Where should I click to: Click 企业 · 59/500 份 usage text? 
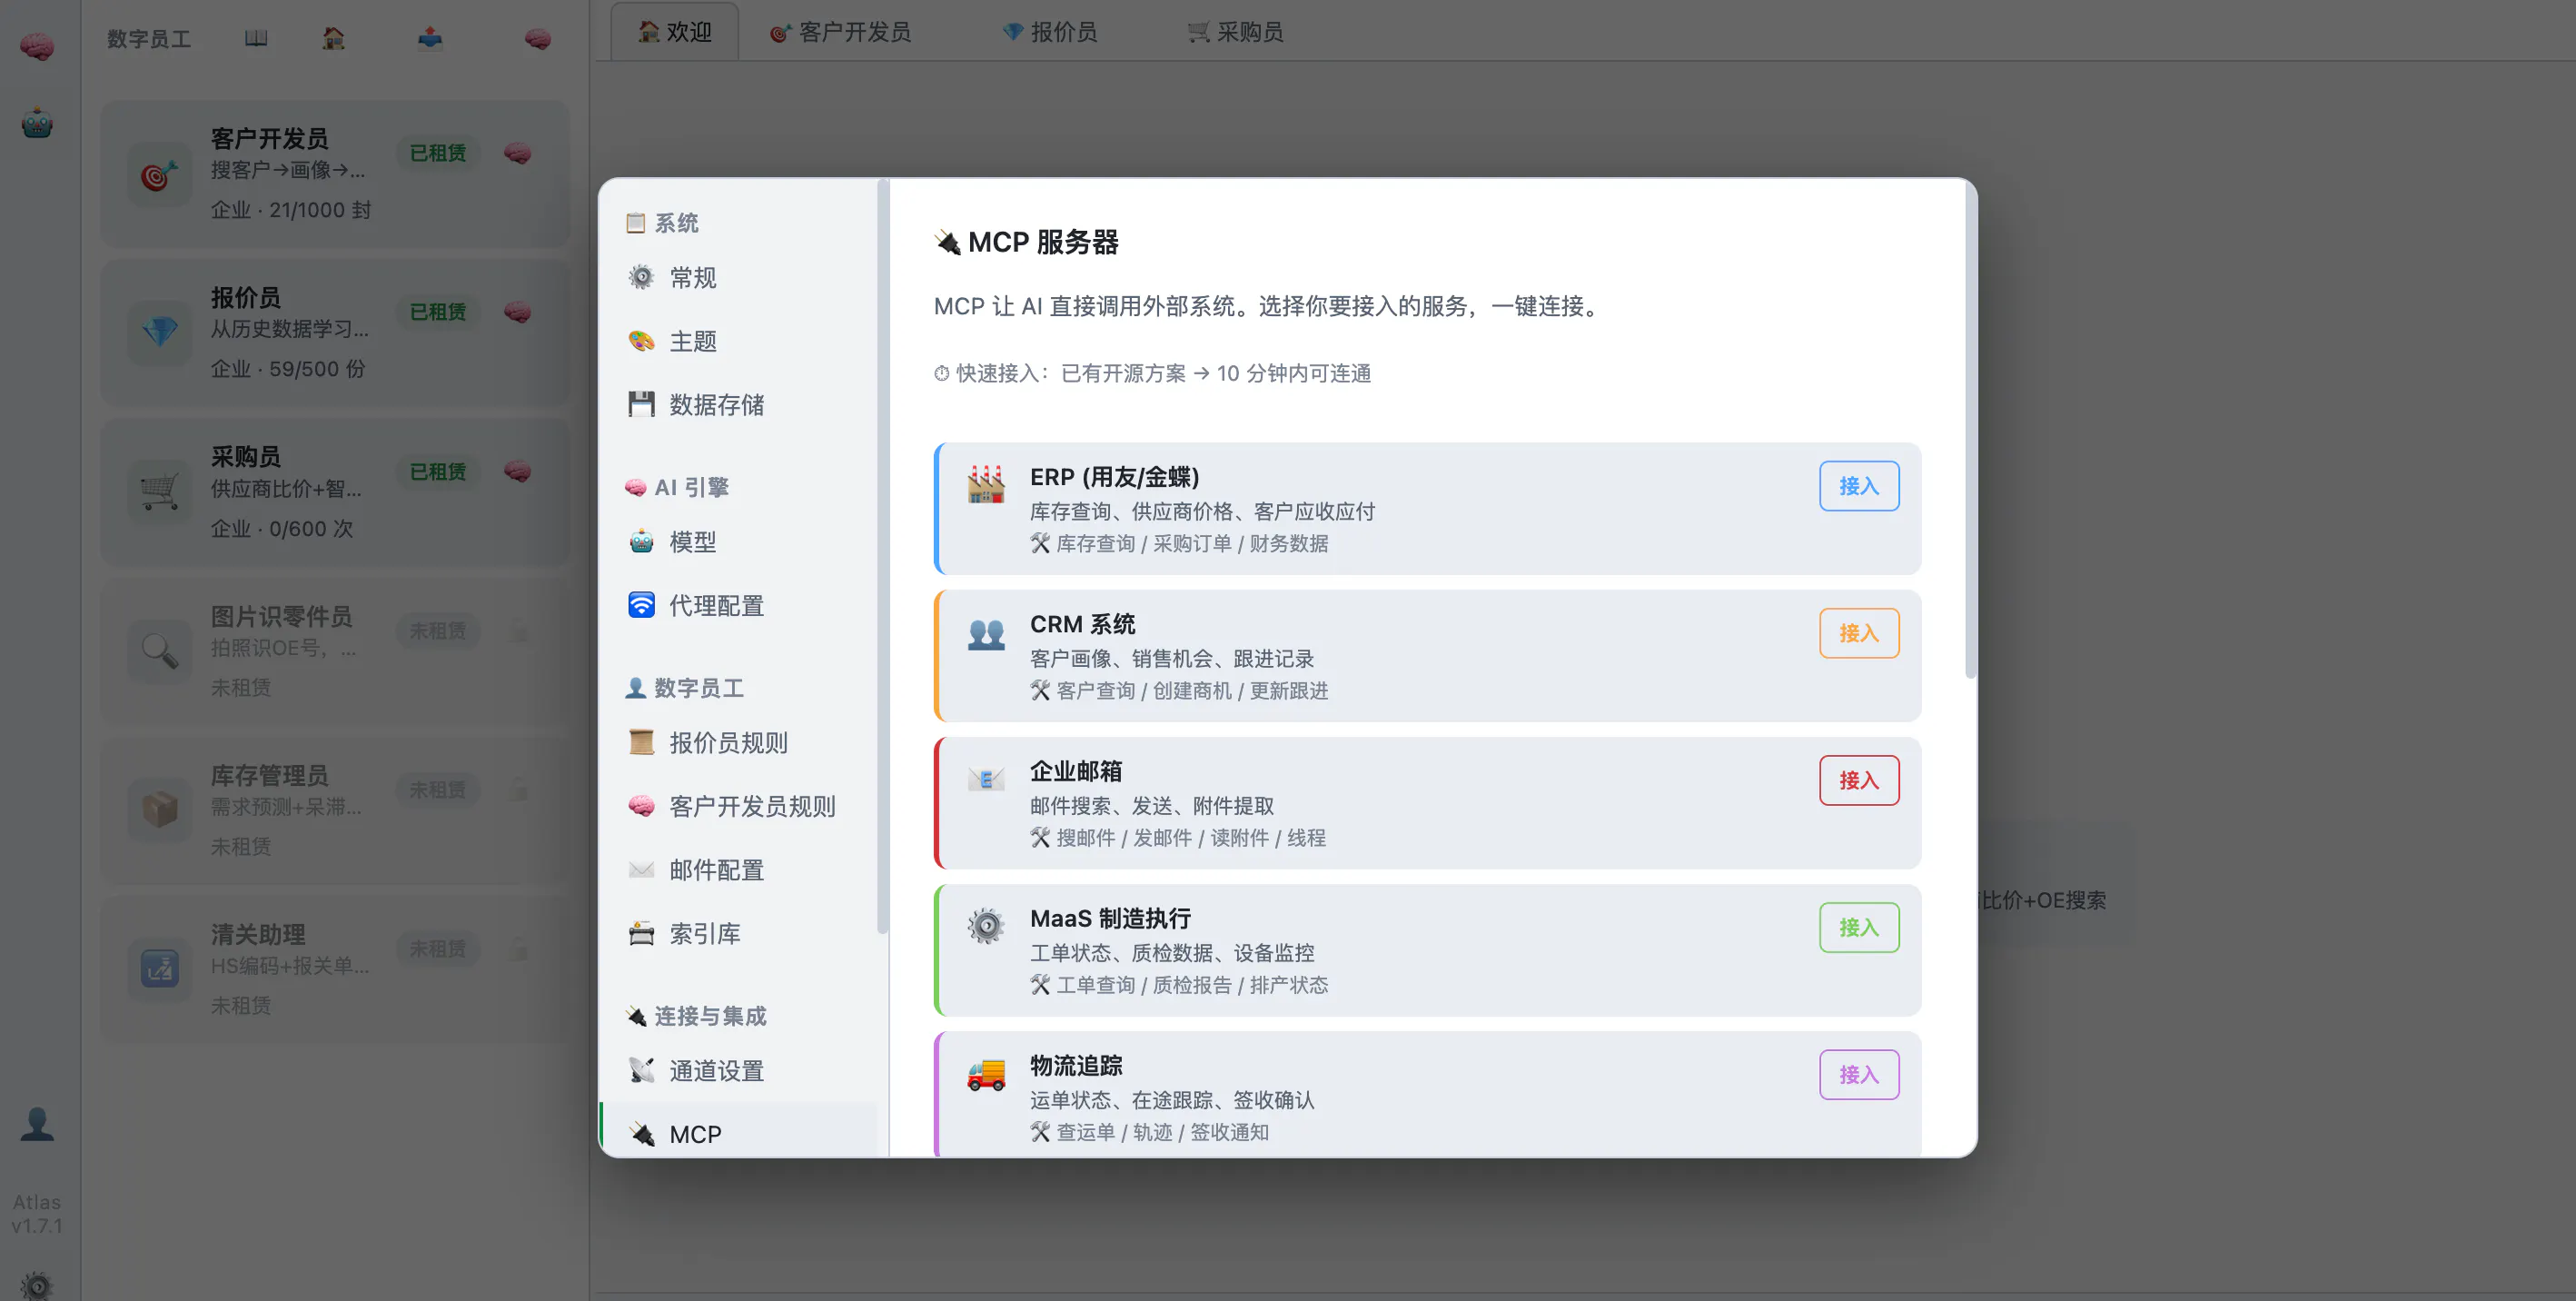point(288,369)
